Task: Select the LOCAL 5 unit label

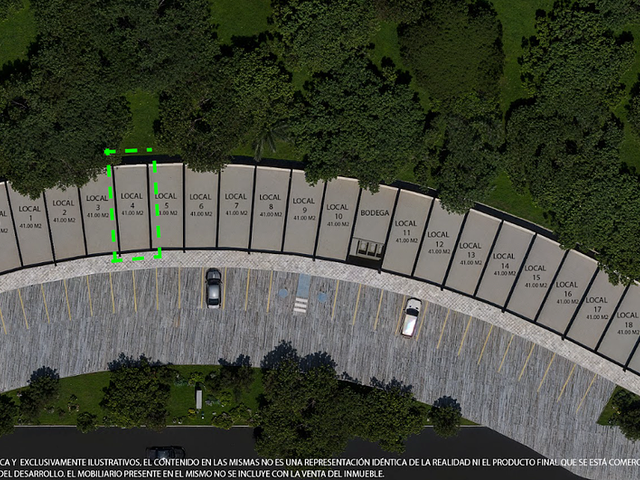Action: click(166, 200)
